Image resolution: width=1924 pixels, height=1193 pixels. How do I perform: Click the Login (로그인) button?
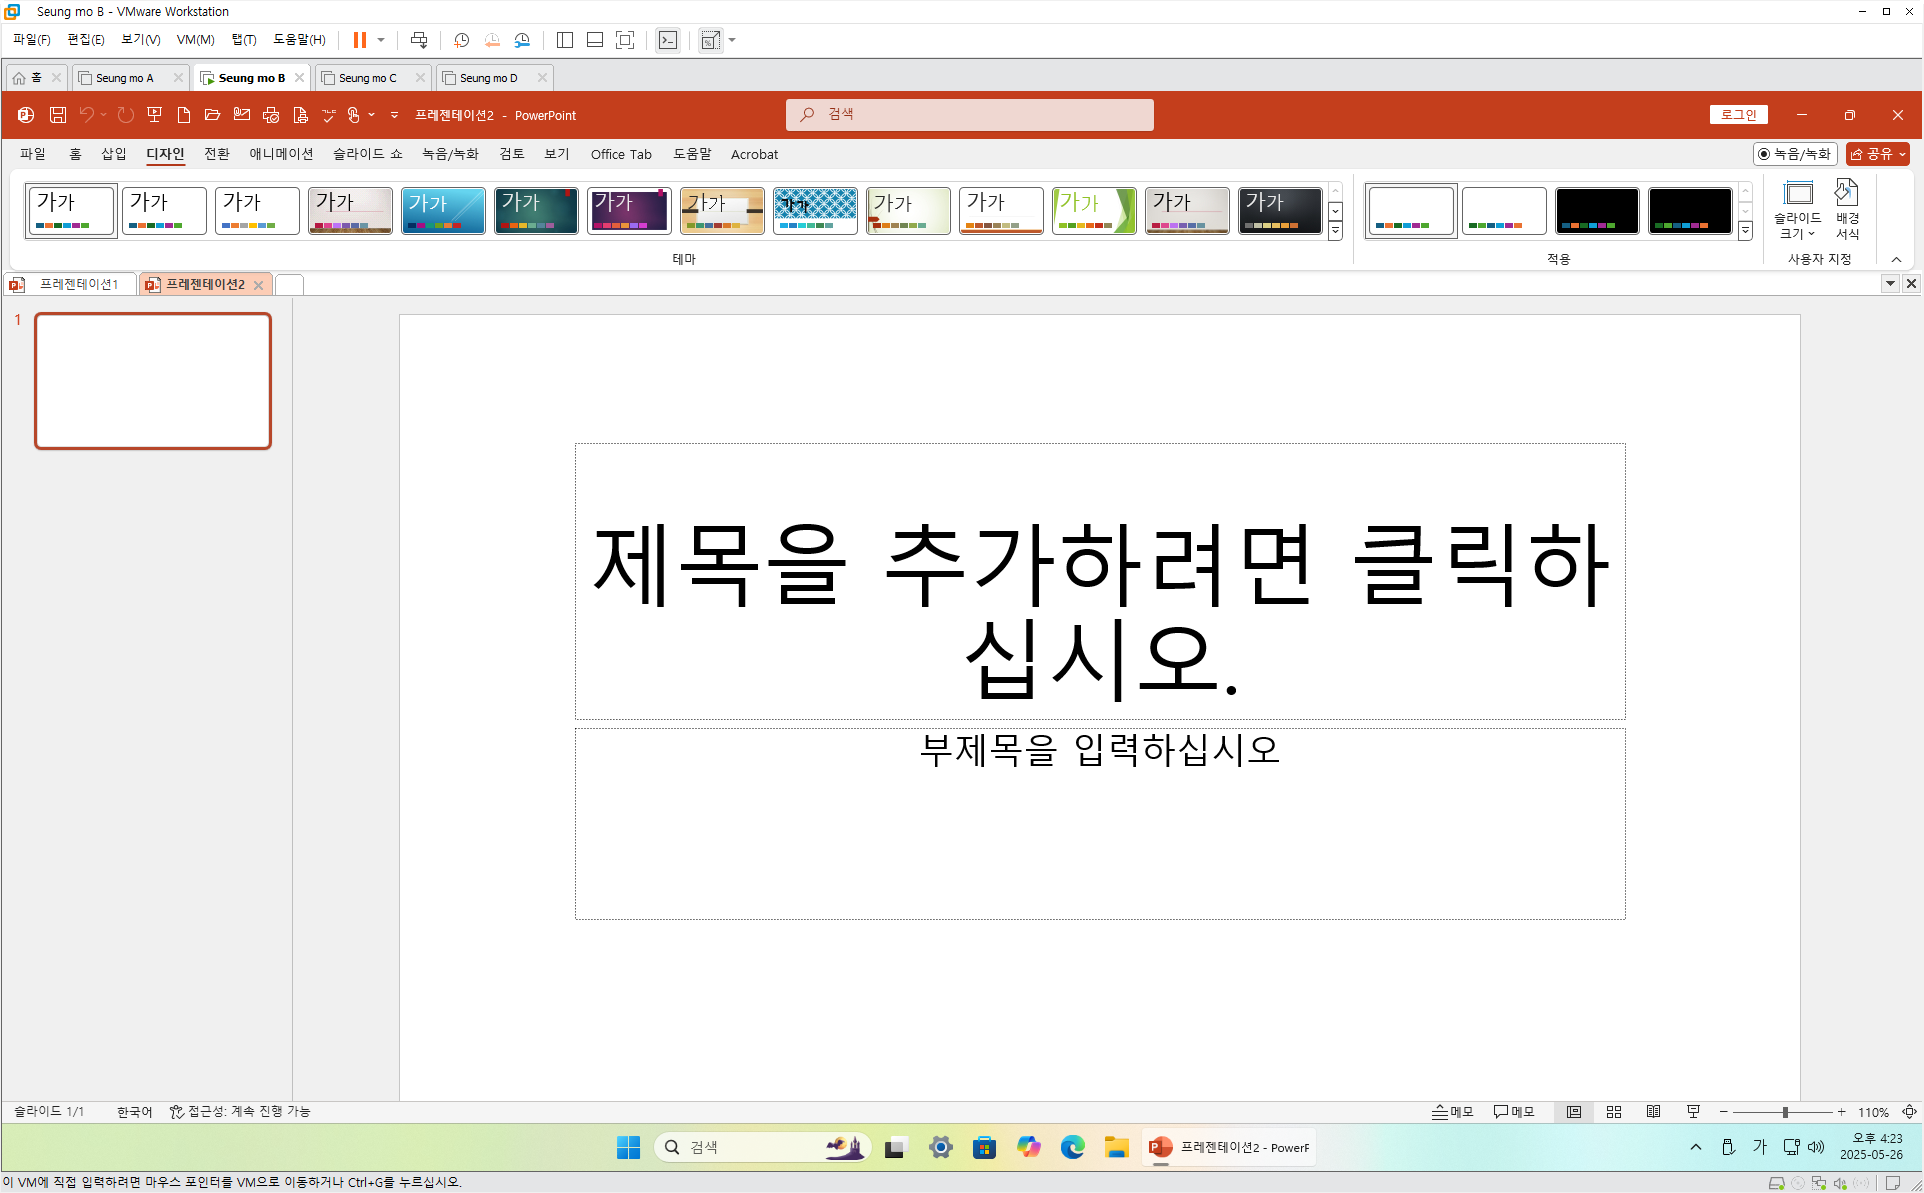click(x=1738, y=115)
